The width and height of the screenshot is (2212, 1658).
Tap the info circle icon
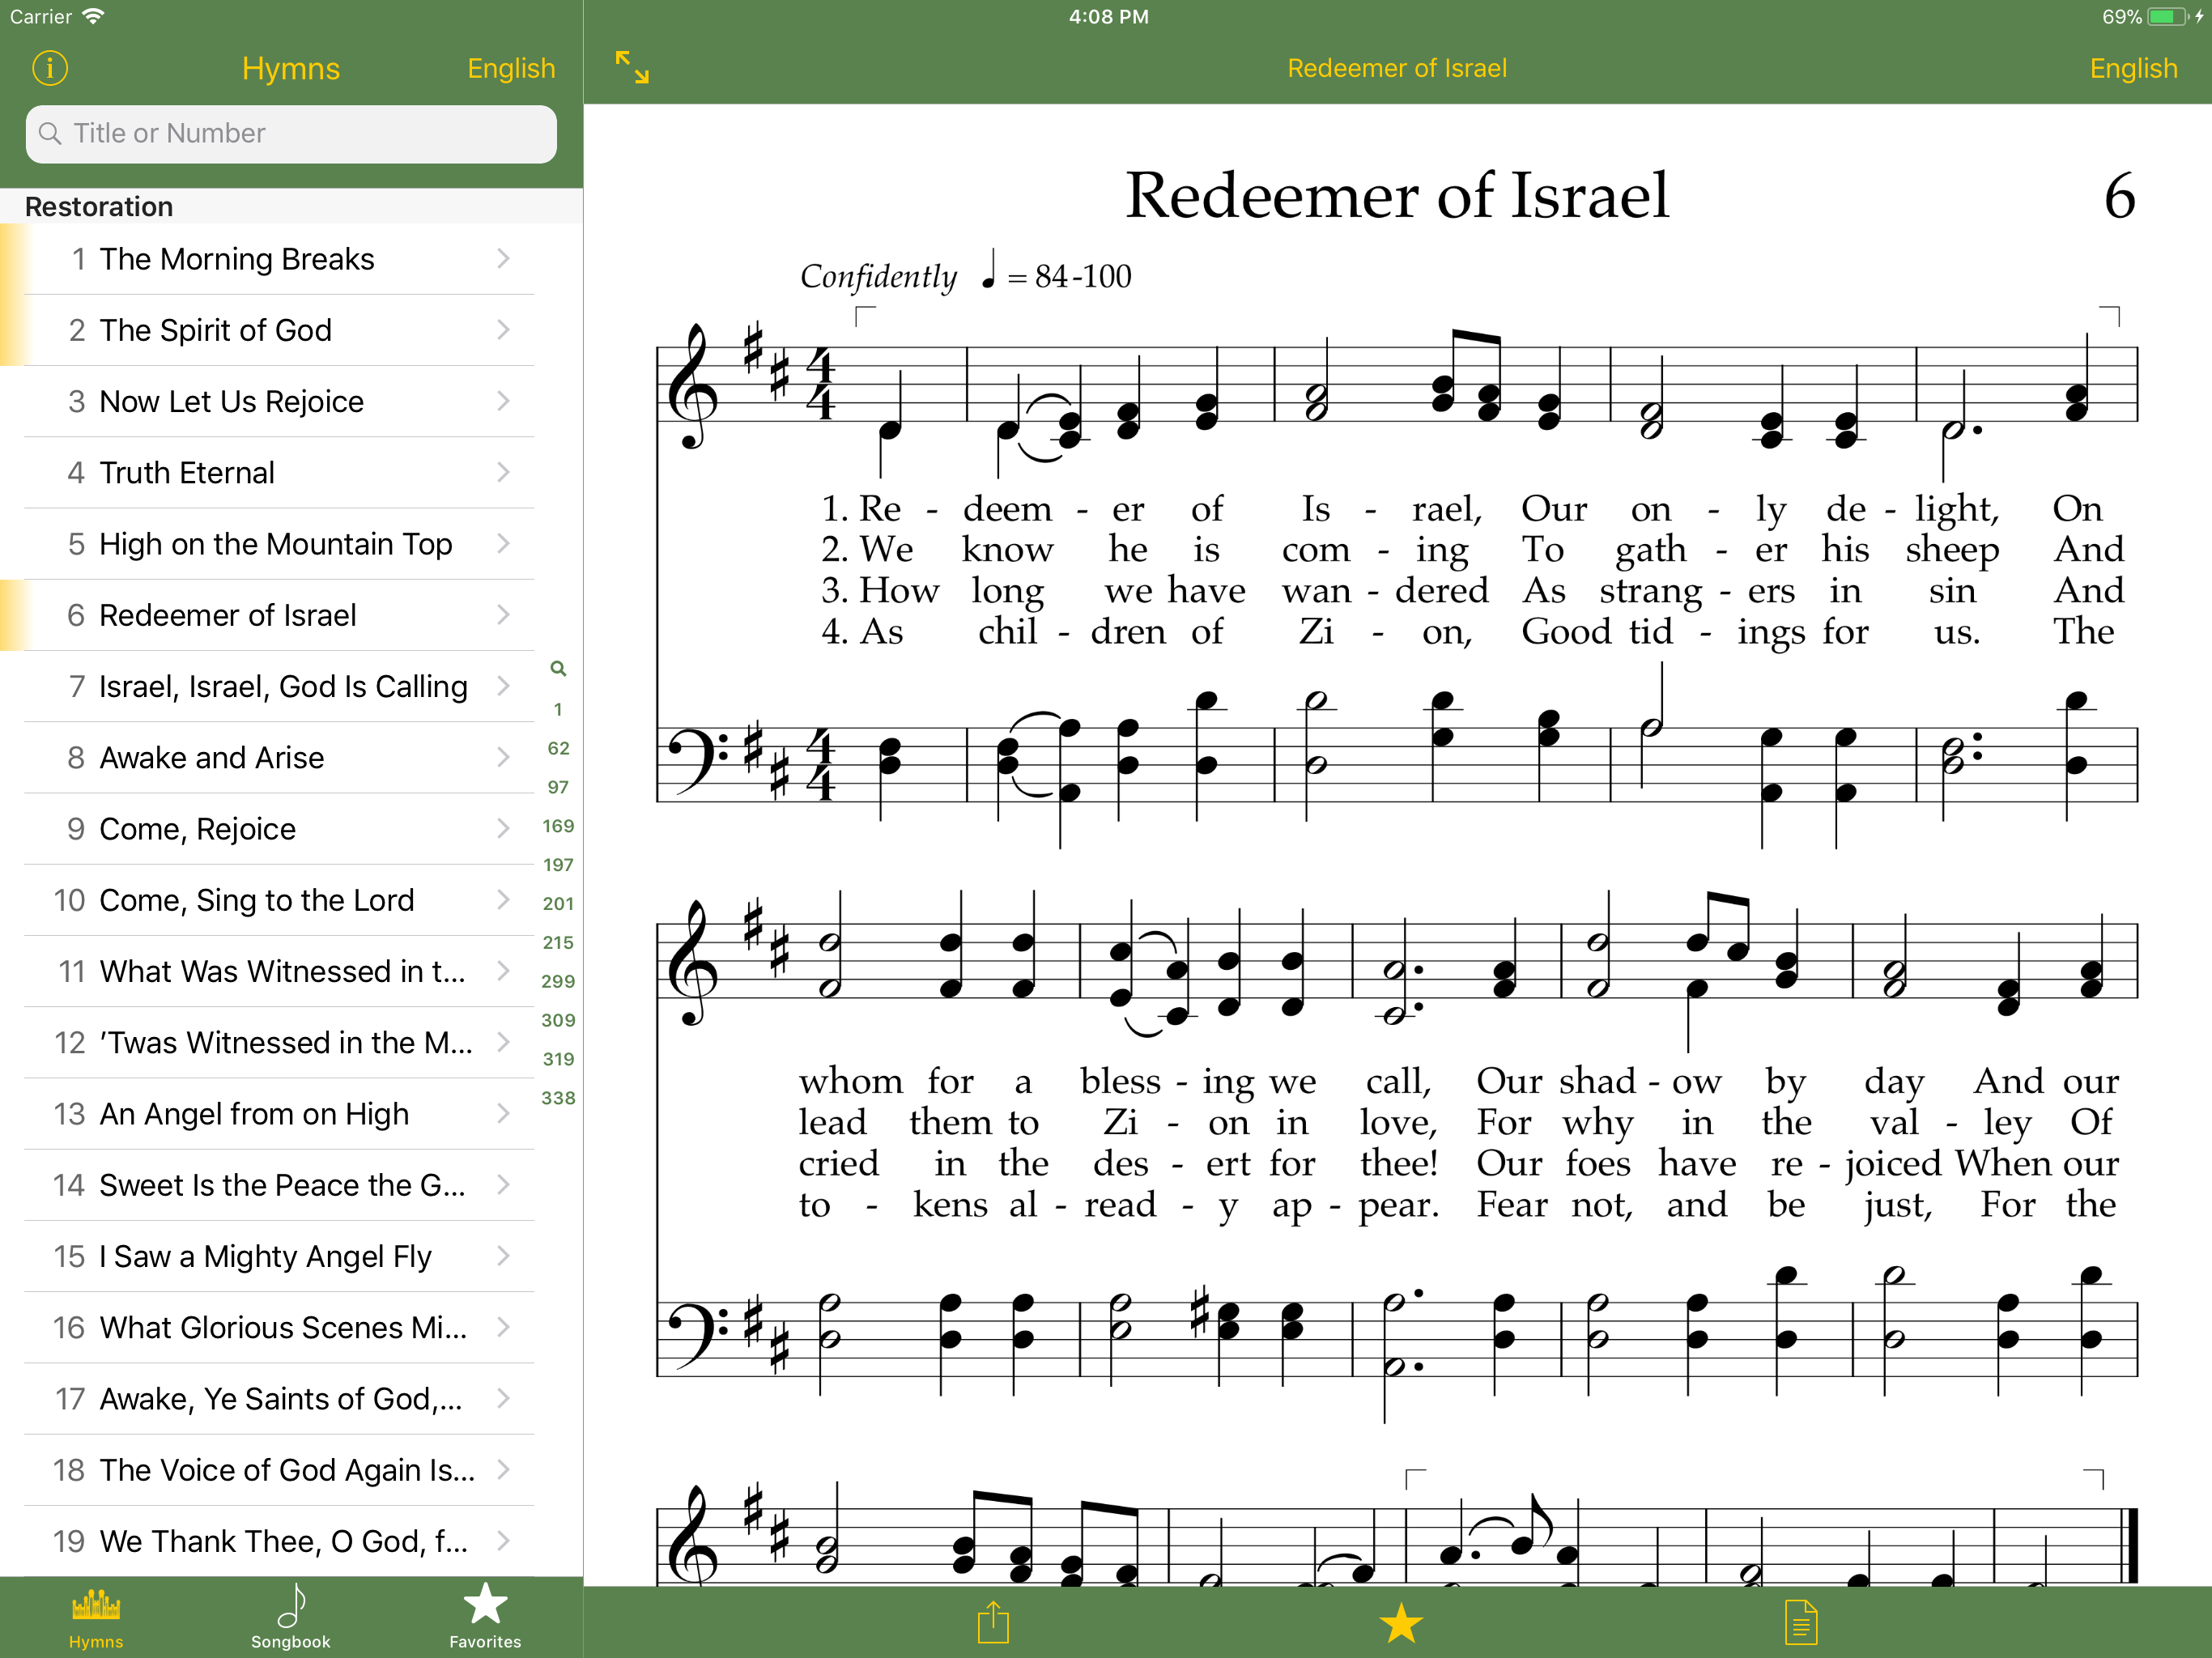pos(50,68)
